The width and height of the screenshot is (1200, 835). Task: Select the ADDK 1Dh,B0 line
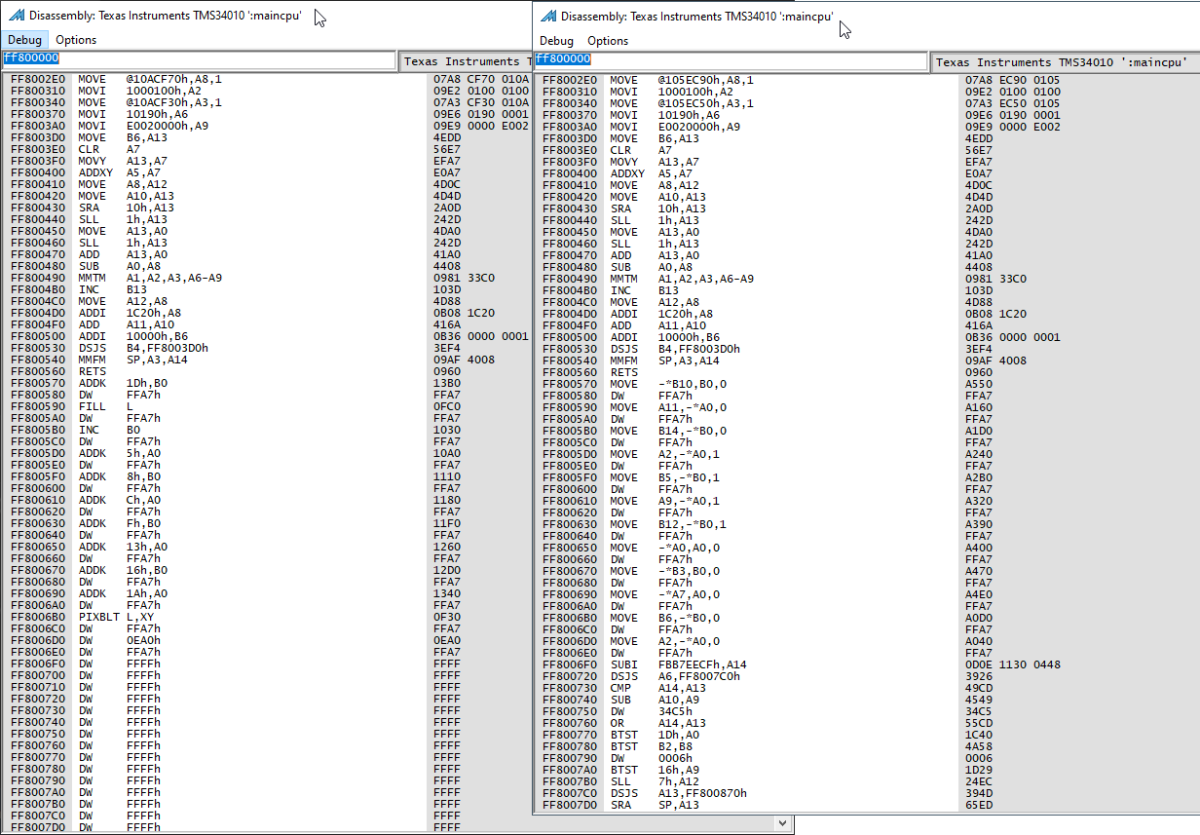pos(125,382)
